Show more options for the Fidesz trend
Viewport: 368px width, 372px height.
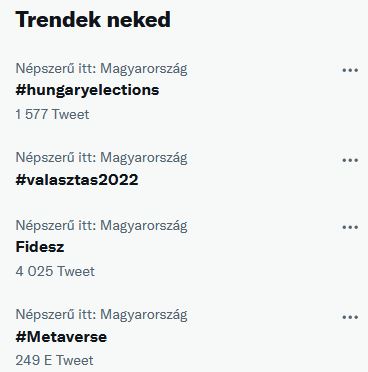click(350, 227)
